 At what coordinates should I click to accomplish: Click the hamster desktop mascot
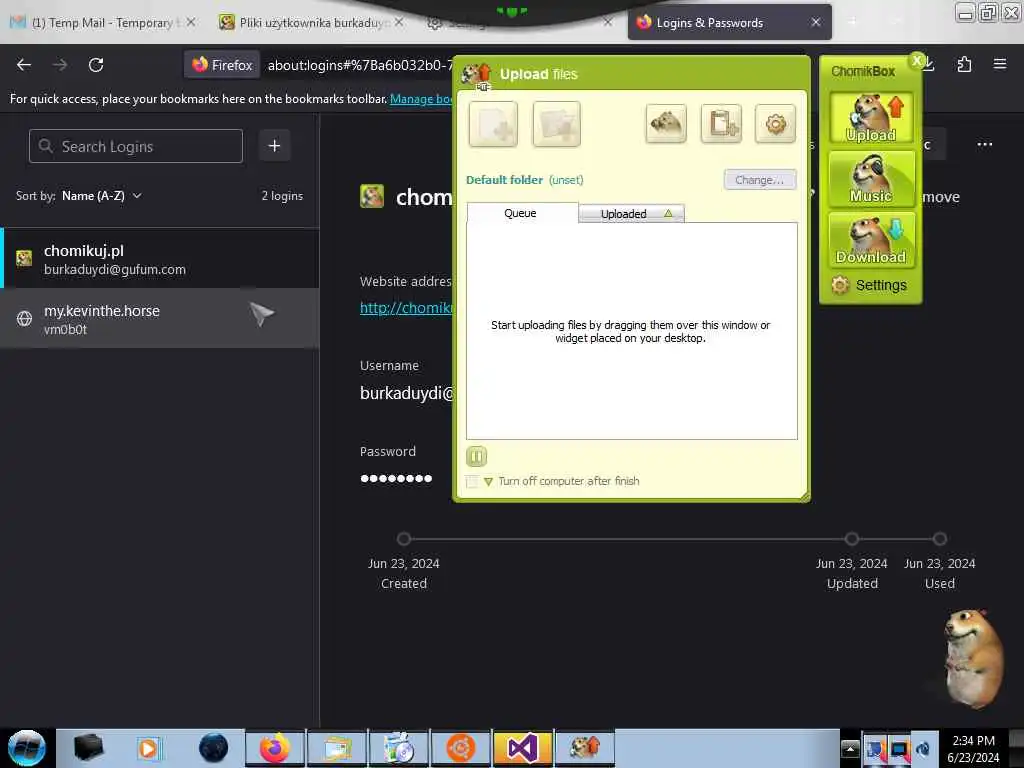coord(973,658)
